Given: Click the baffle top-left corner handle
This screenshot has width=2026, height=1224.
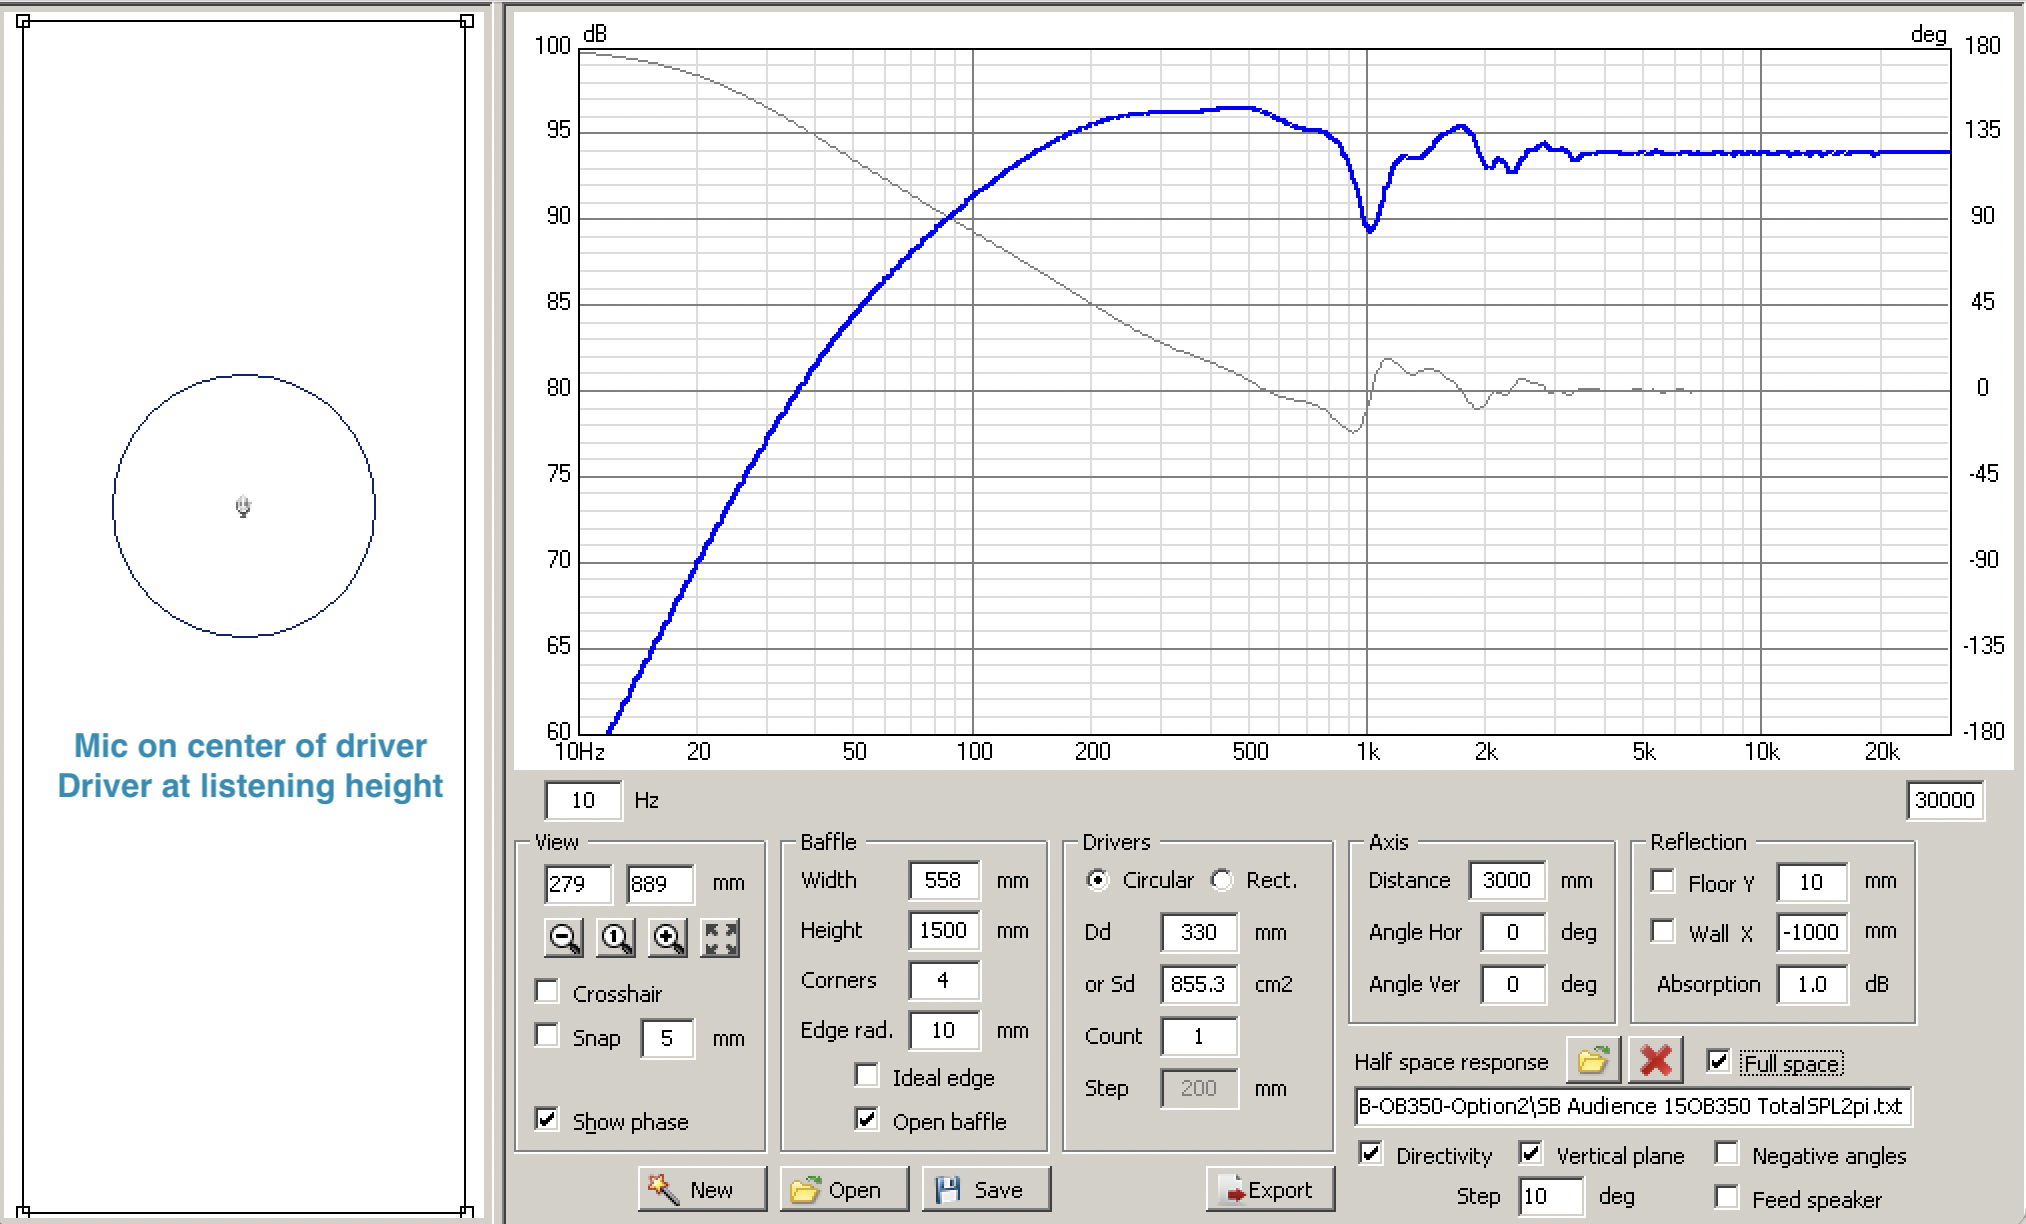Looking at the screenshot, I should click(23, 21).
